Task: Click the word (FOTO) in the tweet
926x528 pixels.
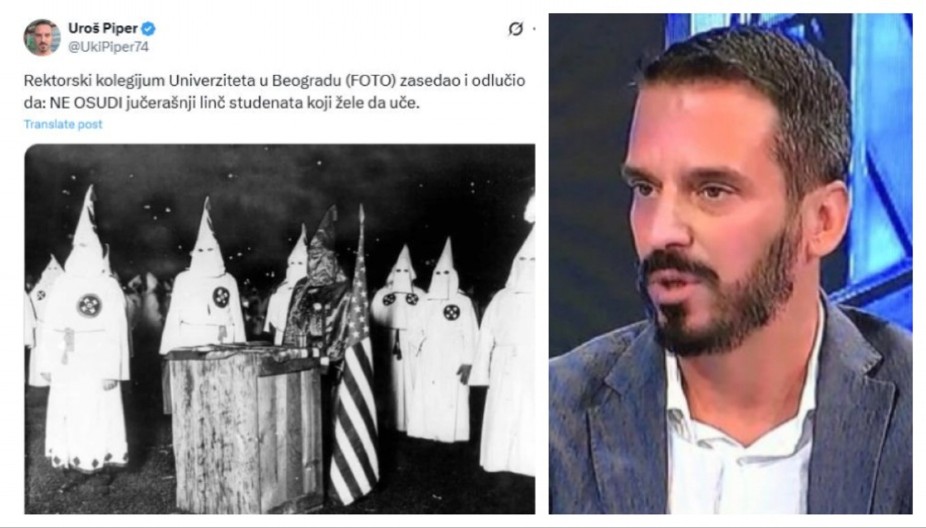Action: pos(371,80)
